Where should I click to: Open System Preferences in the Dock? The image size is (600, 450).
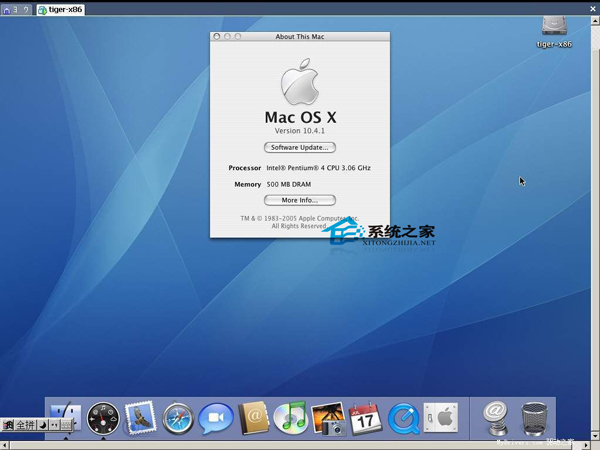(441, 417)
